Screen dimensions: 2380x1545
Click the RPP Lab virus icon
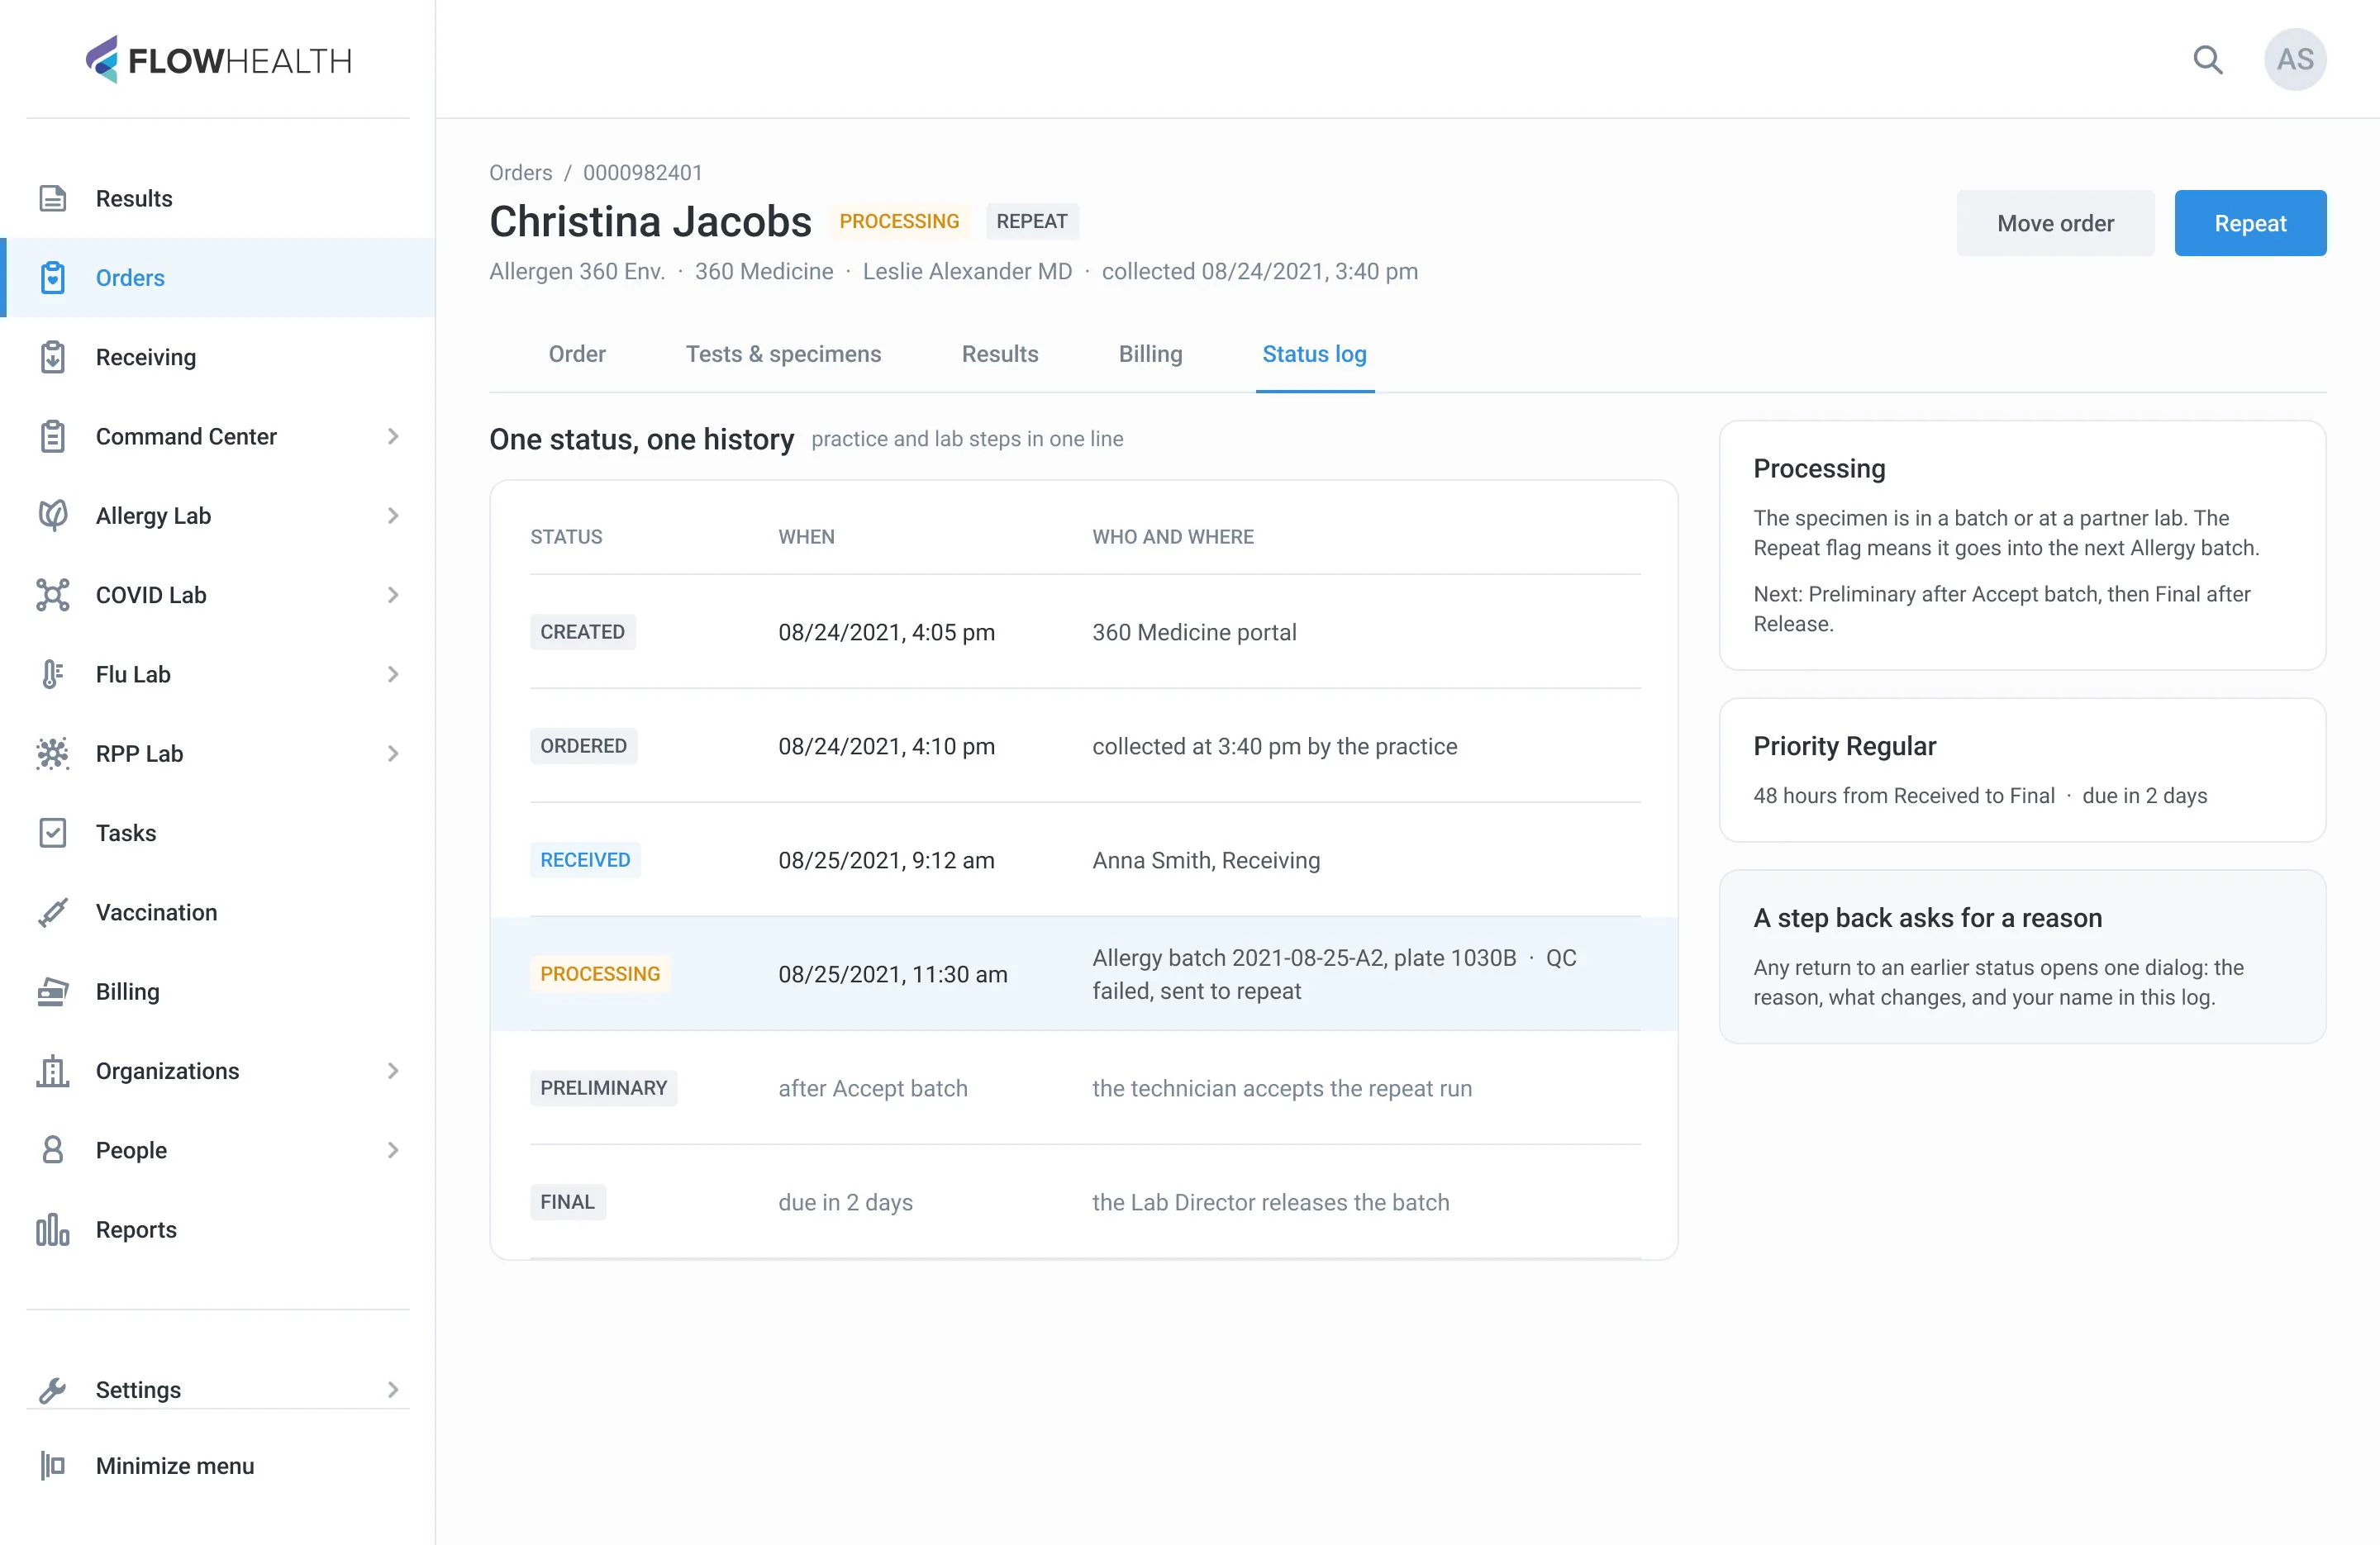[53, 753]
